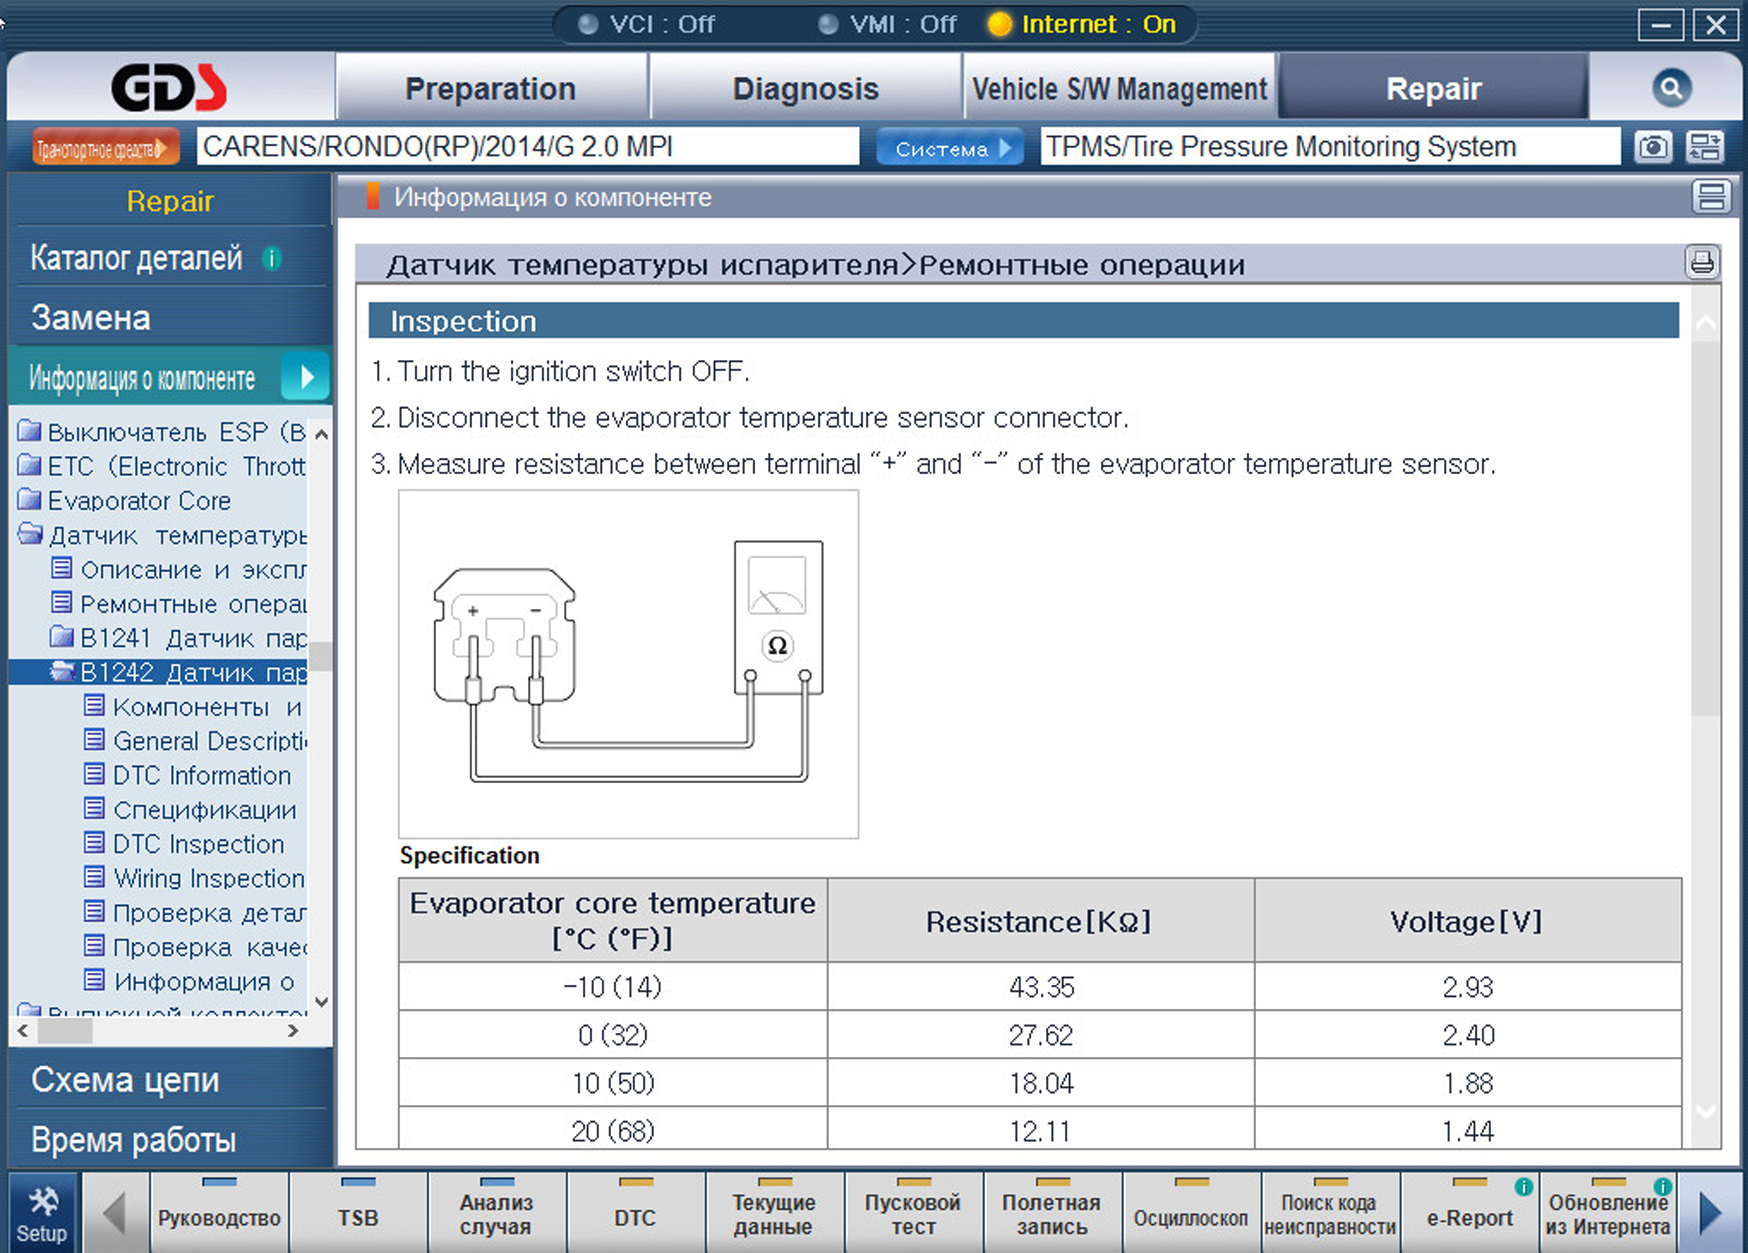Expand the Evaporator Core folder
This screenshot has height=1253, width=1748.
(30, 500)
